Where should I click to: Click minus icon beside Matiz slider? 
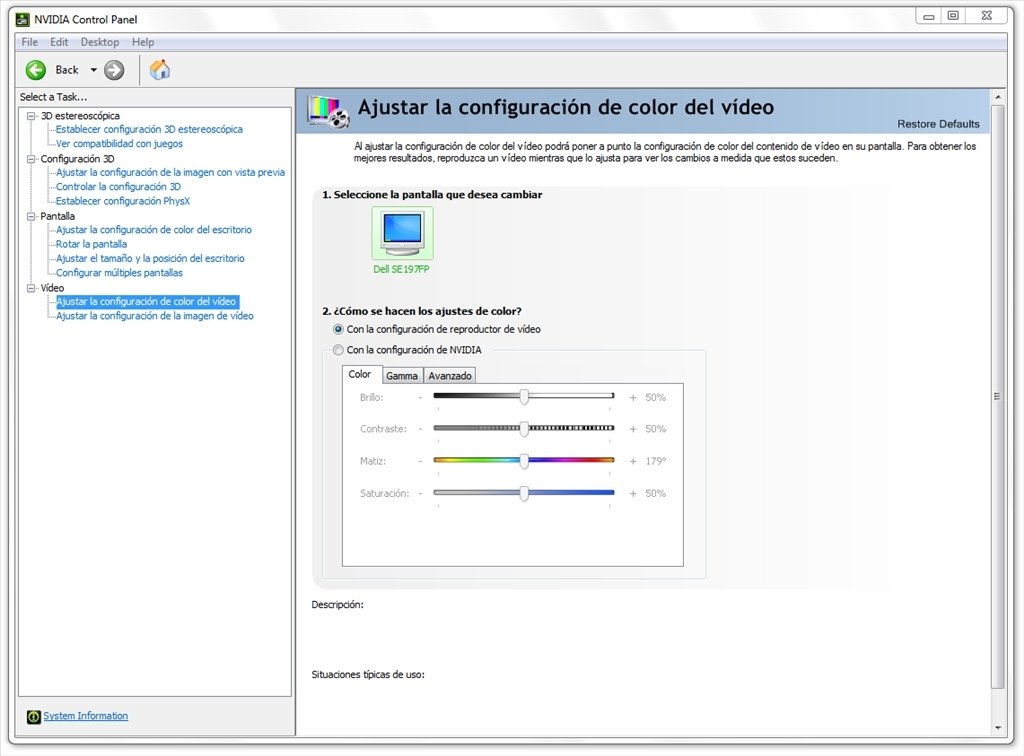pyautogui.click(x=421, y=461)
